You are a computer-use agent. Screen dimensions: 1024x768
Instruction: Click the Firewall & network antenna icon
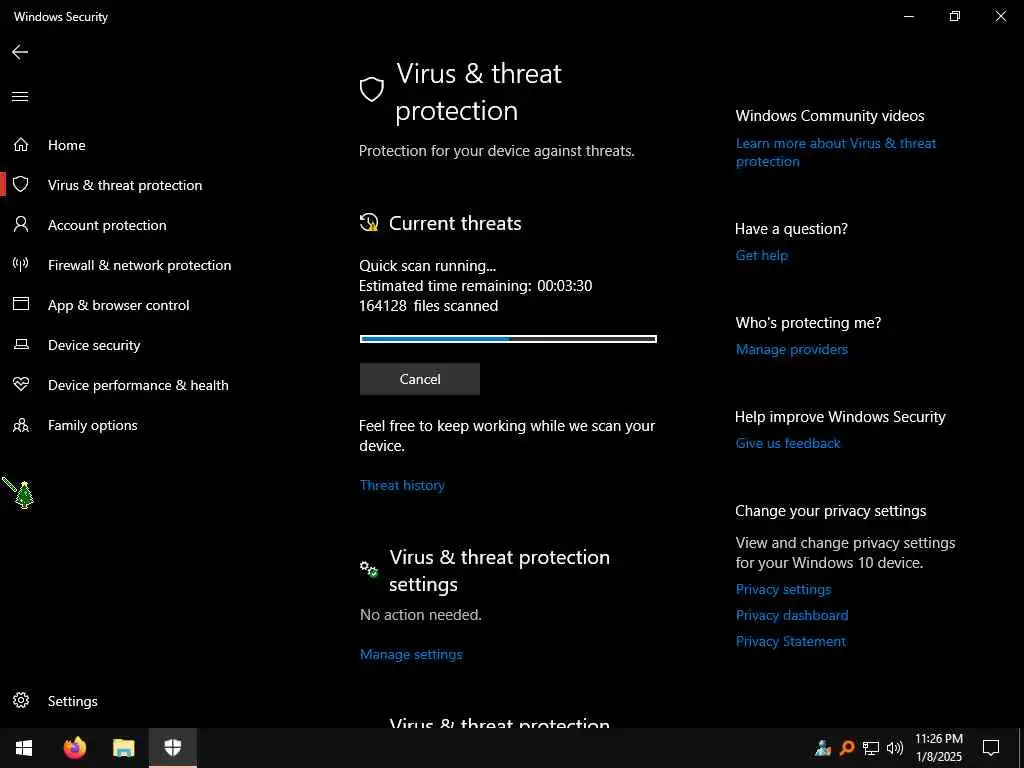coord(21,265)
